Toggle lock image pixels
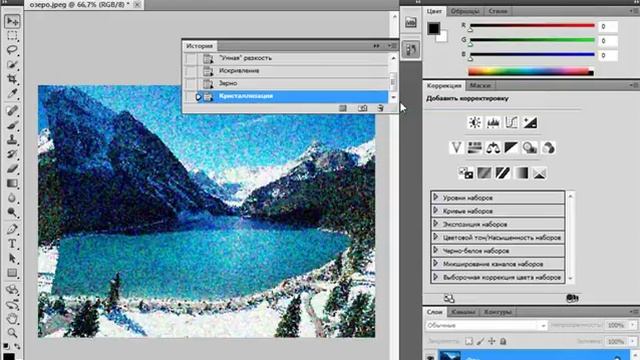Viewport: 640px width, 360px height. [480, 341]
